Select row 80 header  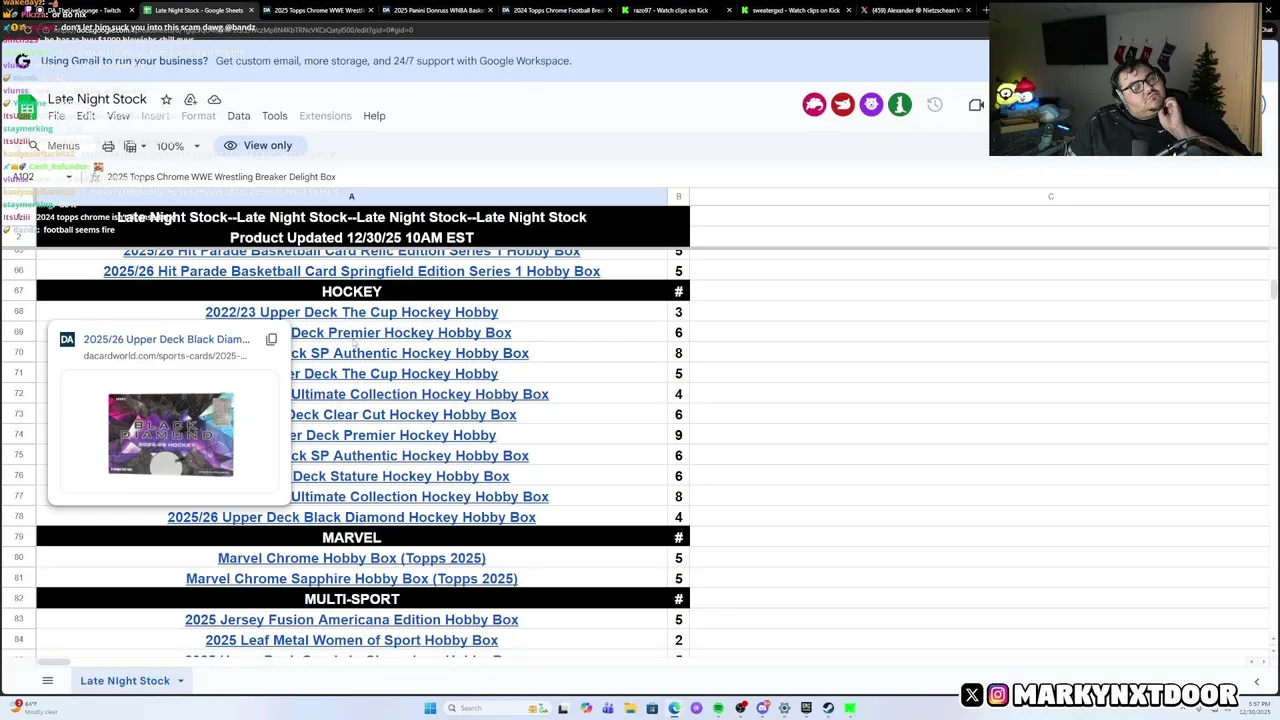point(18,558)
